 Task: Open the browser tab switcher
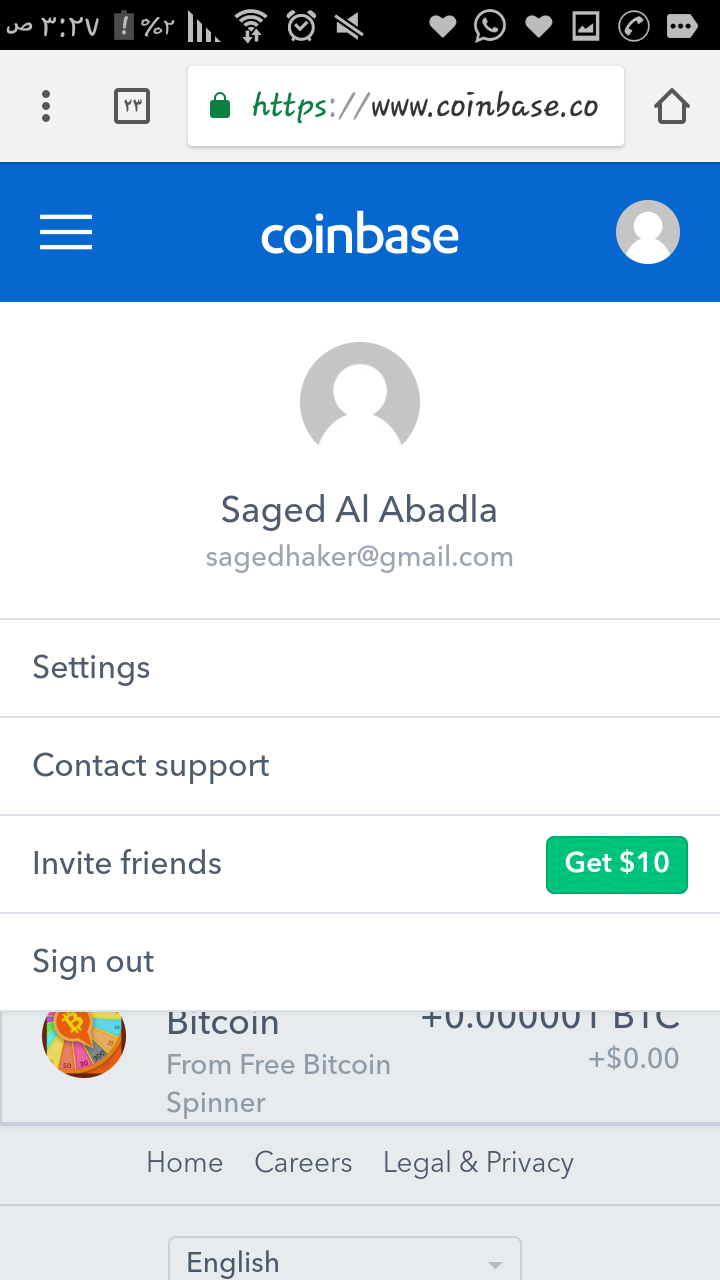click(x=132, y=106)
